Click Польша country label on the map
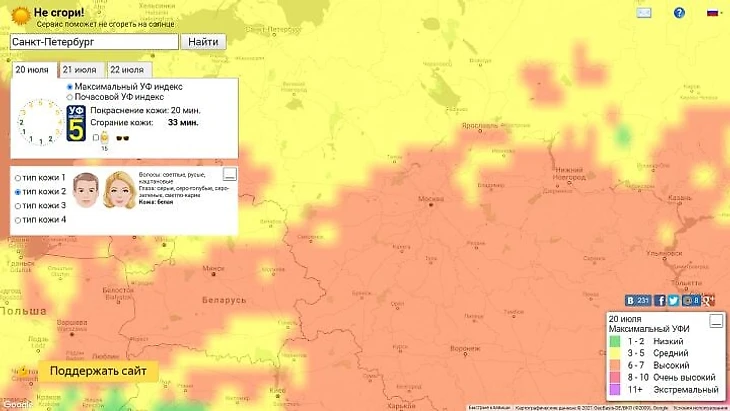 [23, 311]
